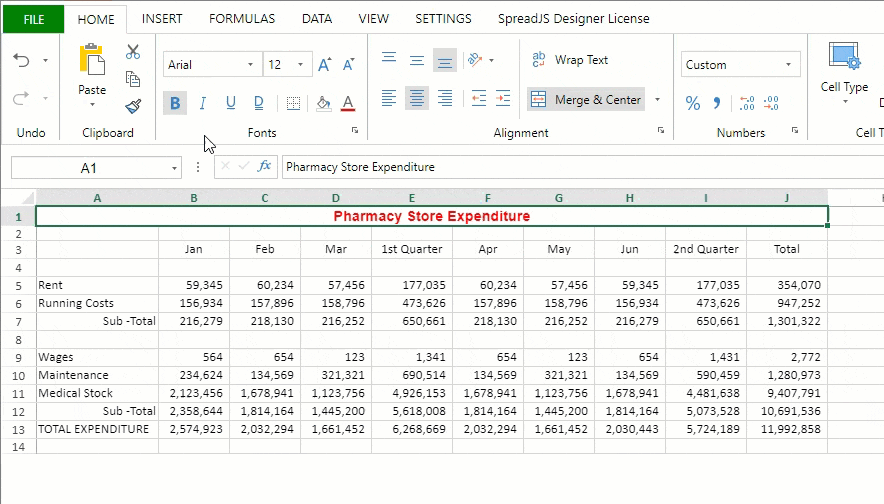Open the FILE tab

(34, 19)
